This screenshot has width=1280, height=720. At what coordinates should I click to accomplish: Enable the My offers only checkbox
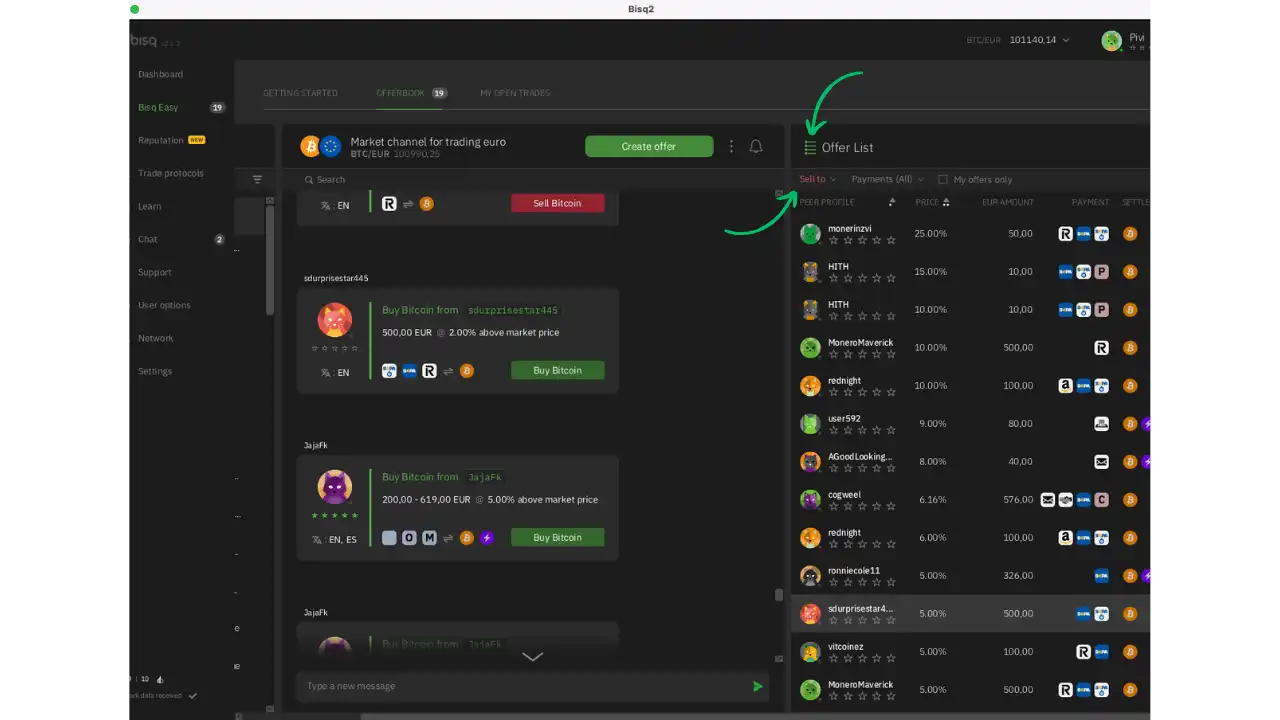pos(943,180)
